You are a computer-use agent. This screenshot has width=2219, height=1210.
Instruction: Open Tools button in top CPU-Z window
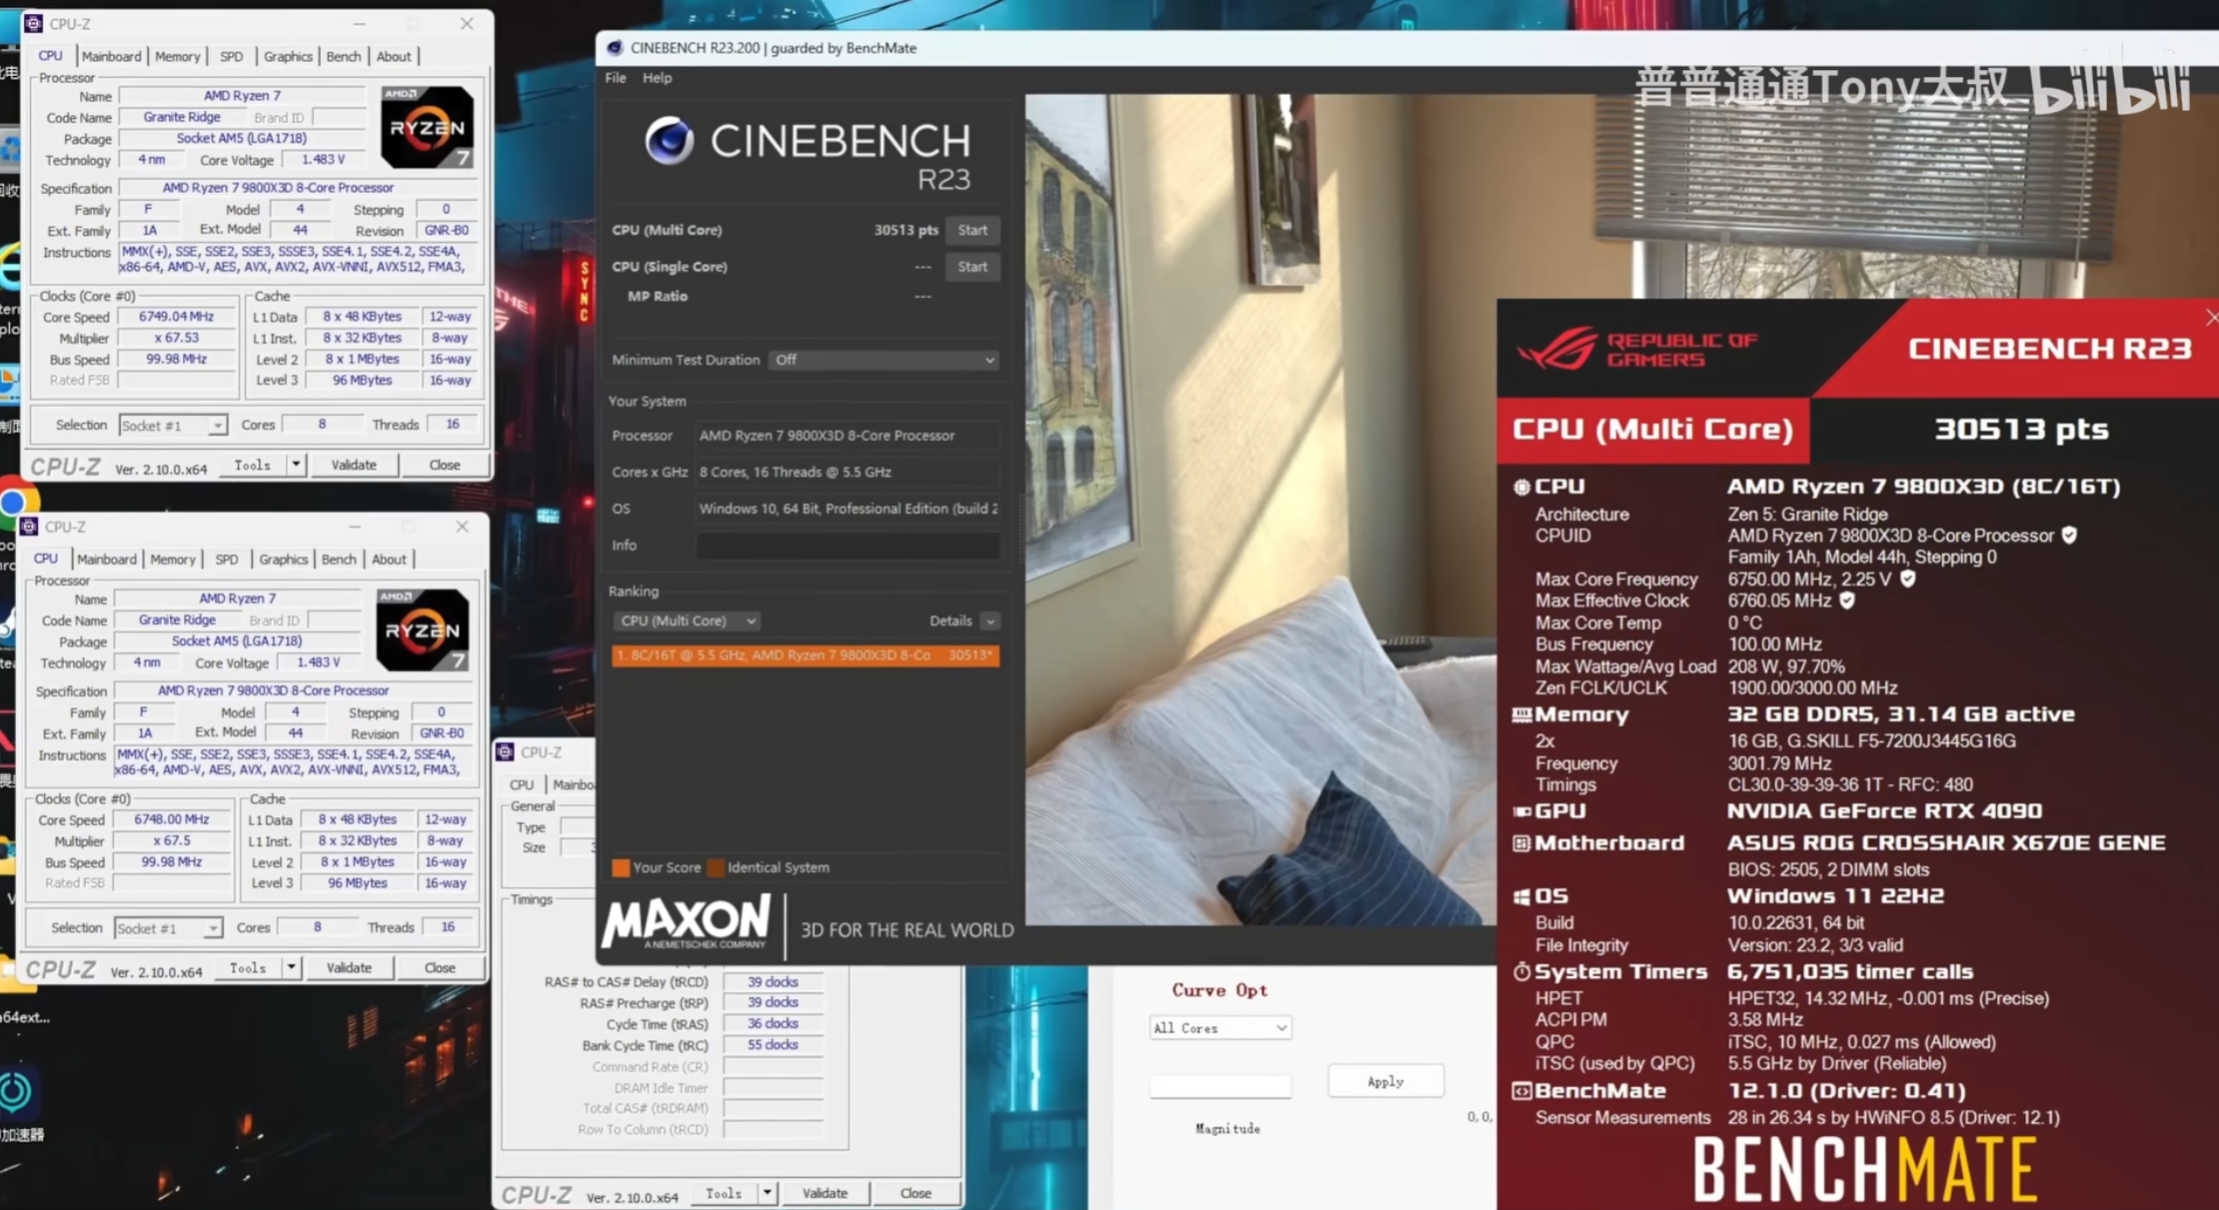tap(252, 465)
